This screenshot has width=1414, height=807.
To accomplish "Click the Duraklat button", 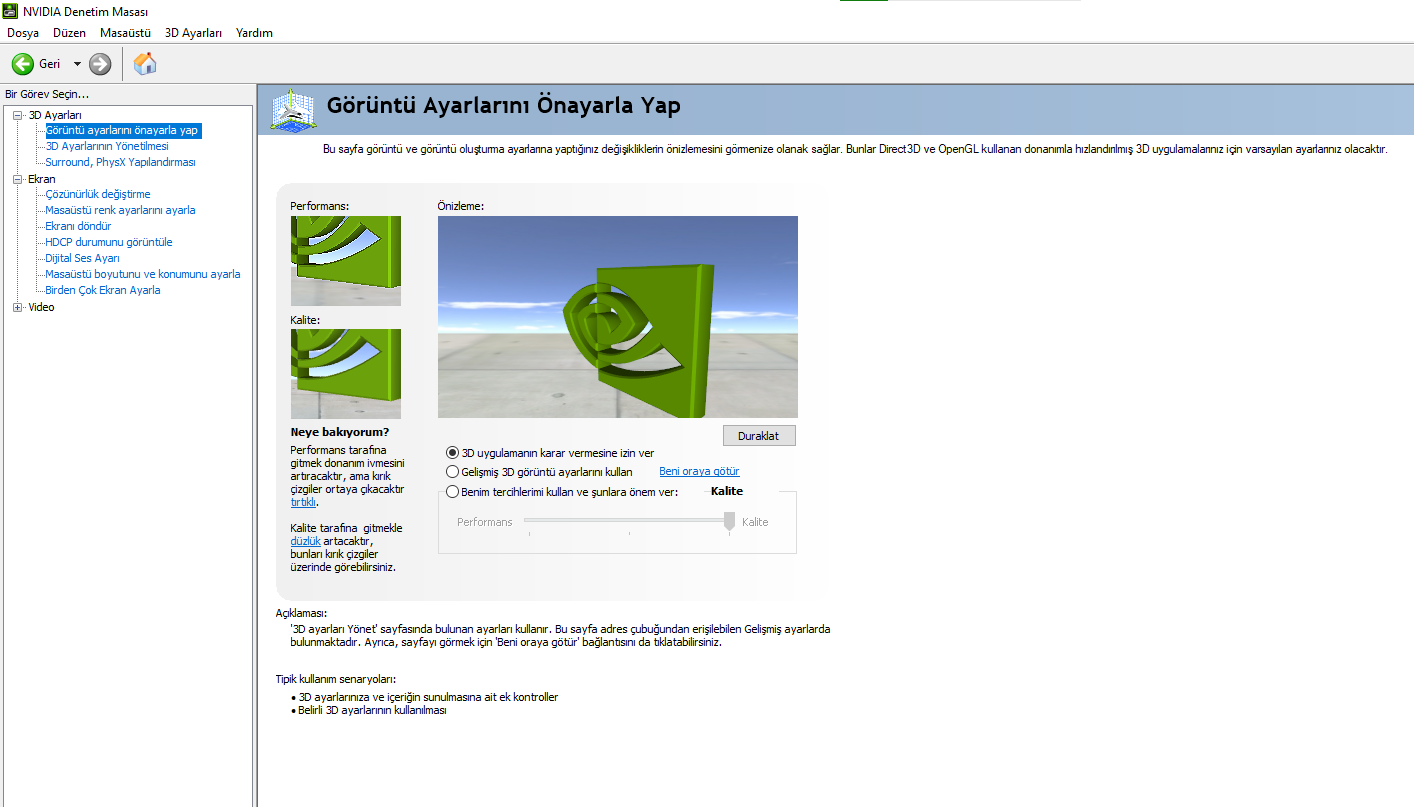I will pyautogui.click(x=759, y=436).
